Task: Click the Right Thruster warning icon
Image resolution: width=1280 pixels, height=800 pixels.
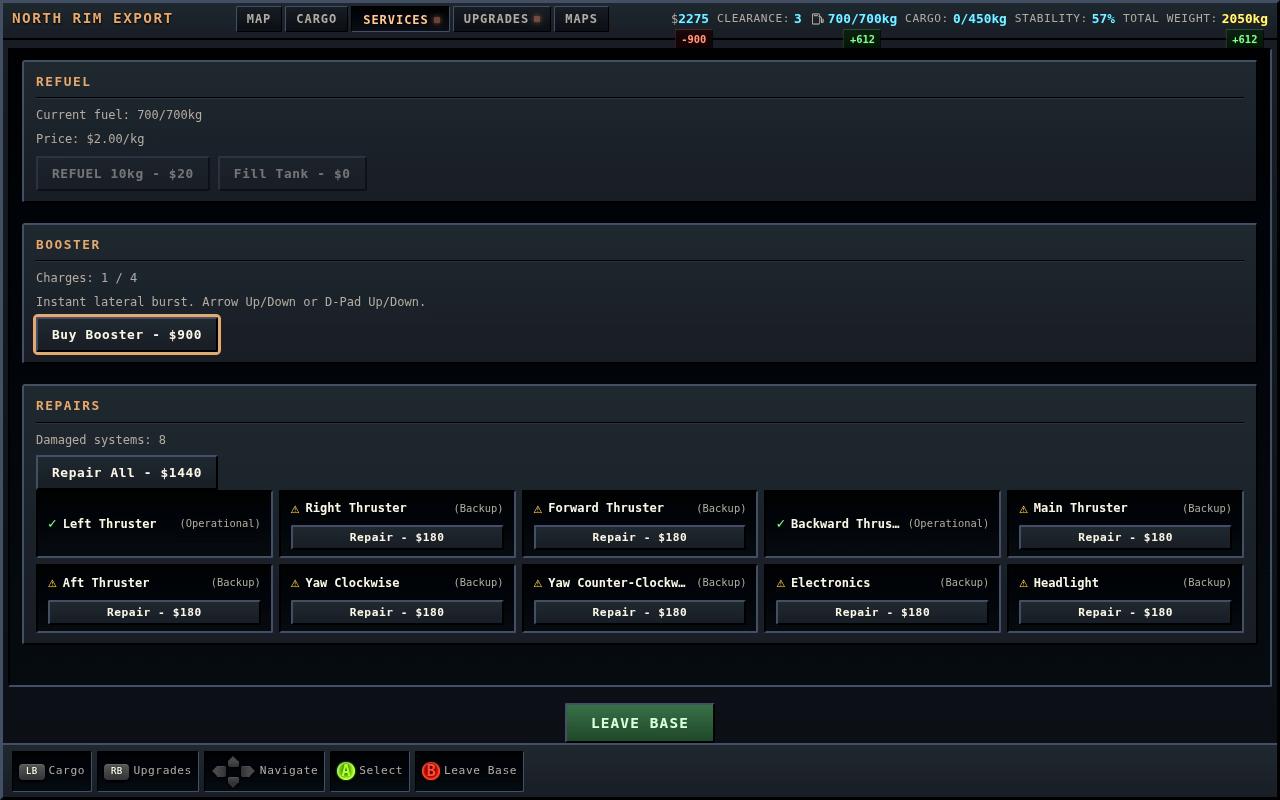Action: click(295, 509)
